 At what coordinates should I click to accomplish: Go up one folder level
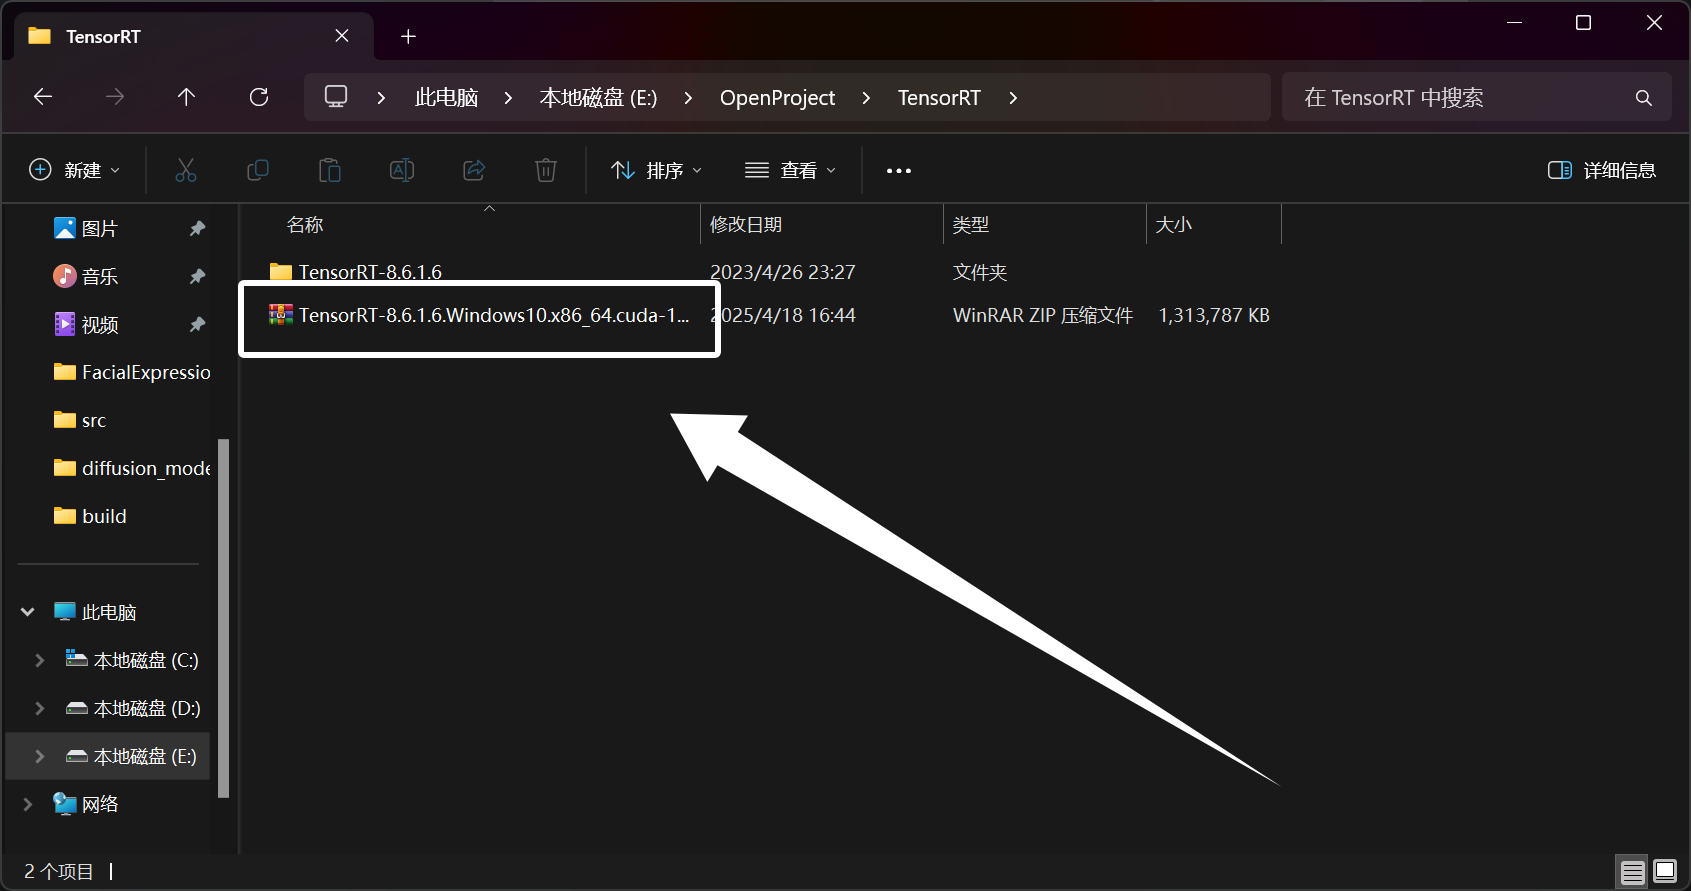186,97
